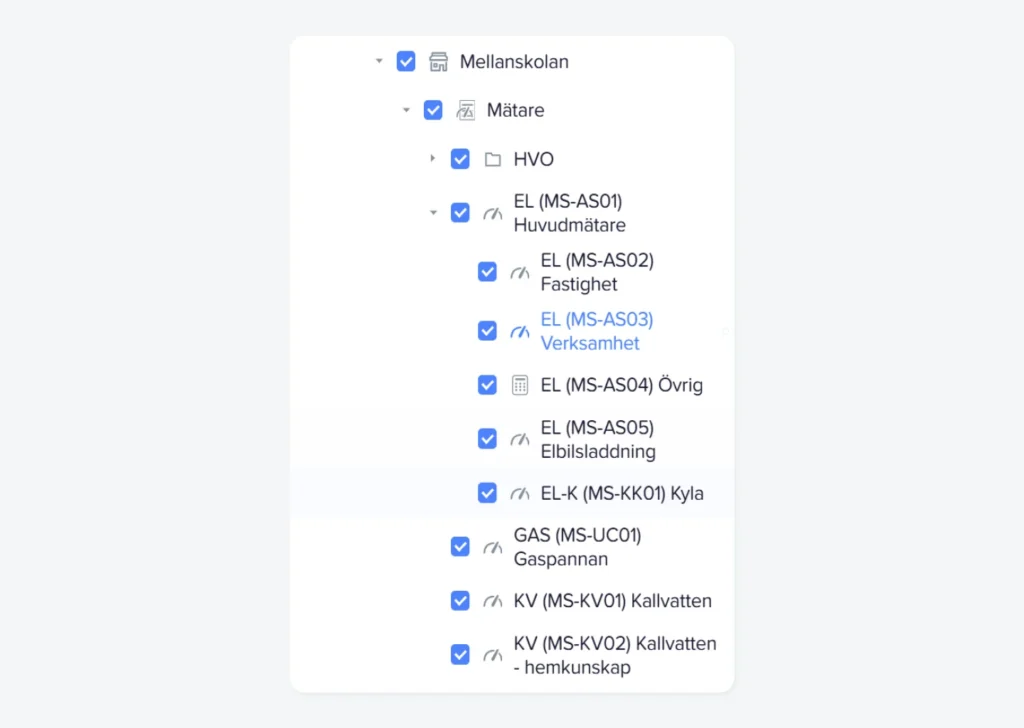Collapse EL (MS-AS01) Huvudmätare node
The image size is (1024, 728).
point(433,213)
